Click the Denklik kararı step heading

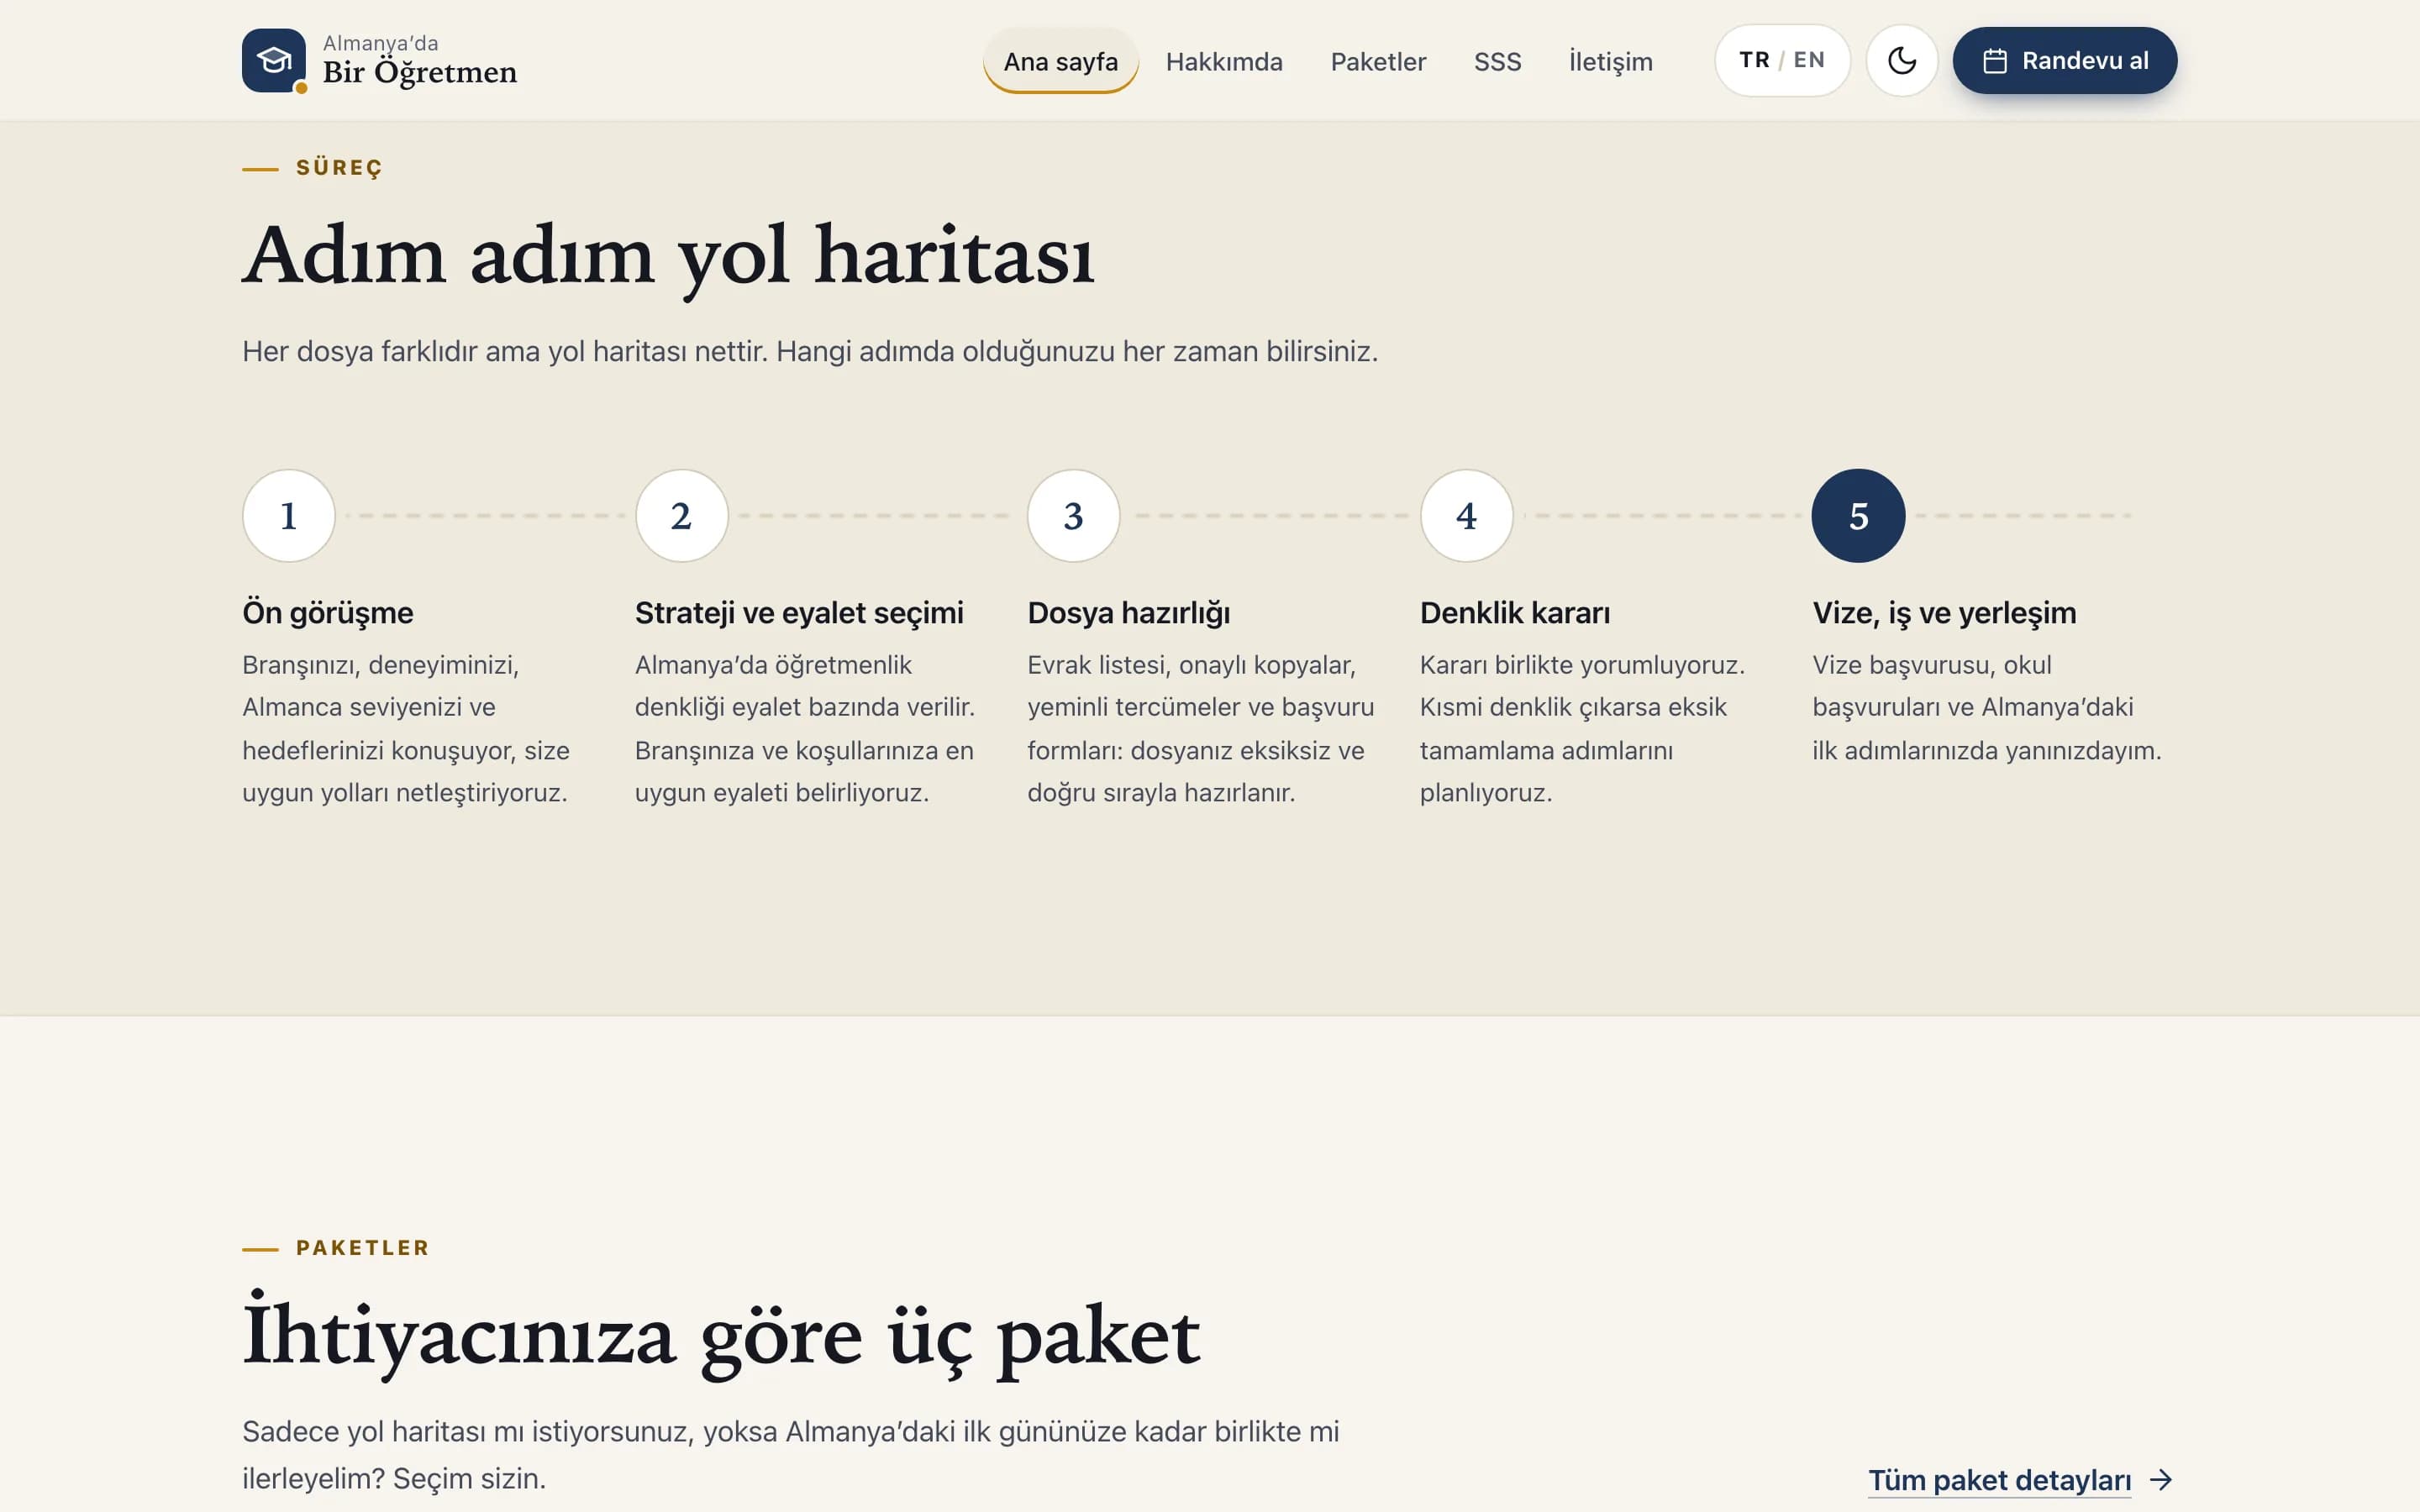[1515, 612]
